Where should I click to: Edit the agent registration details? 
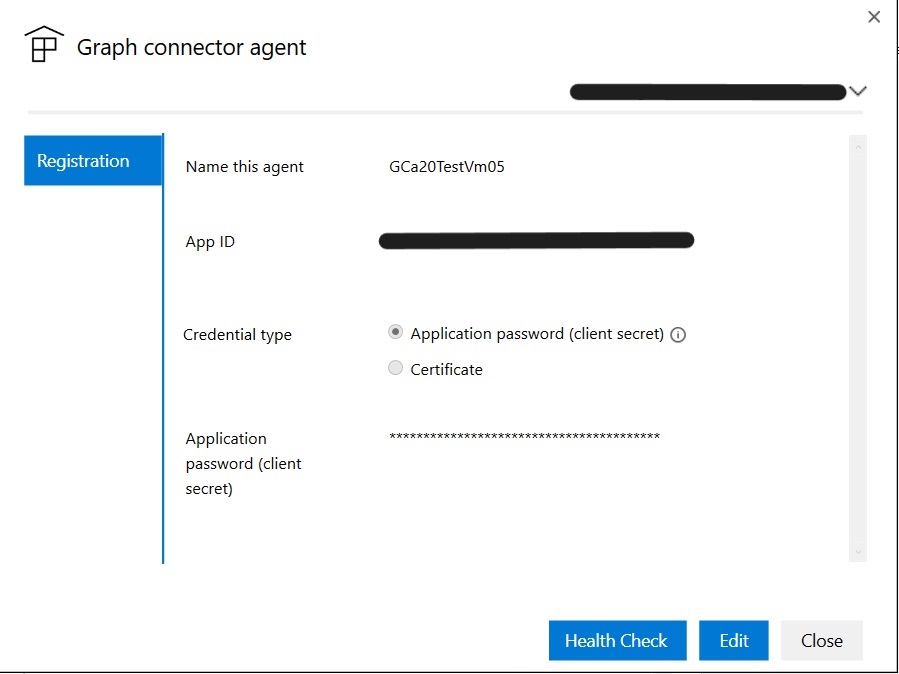733,640
